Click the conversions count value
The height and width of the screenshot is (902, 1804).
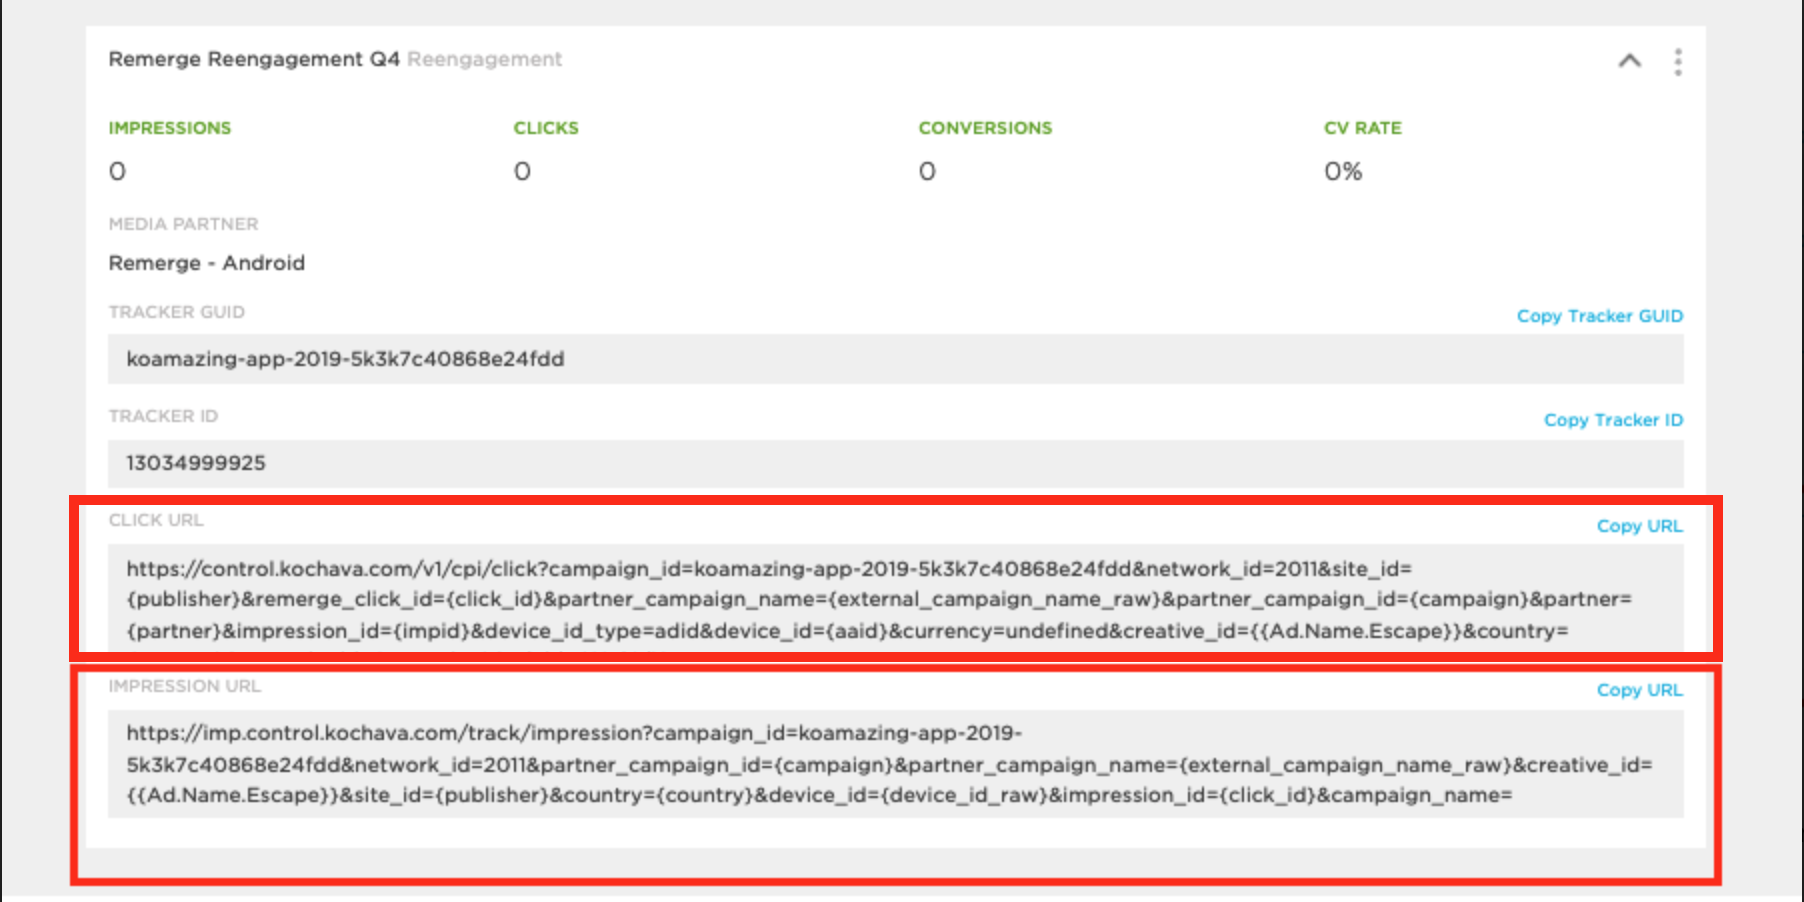point(927,172)
